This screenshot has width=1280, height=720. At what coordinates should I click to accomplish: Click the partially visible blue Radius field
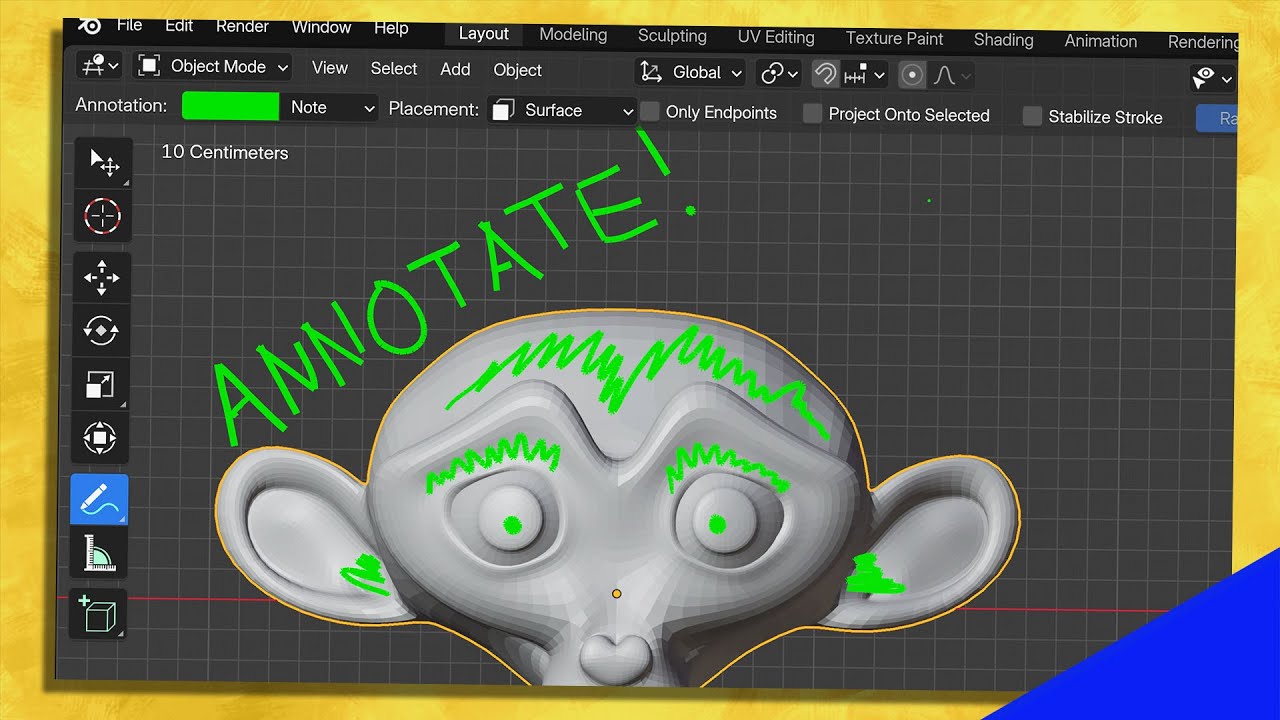point(1217,118)
